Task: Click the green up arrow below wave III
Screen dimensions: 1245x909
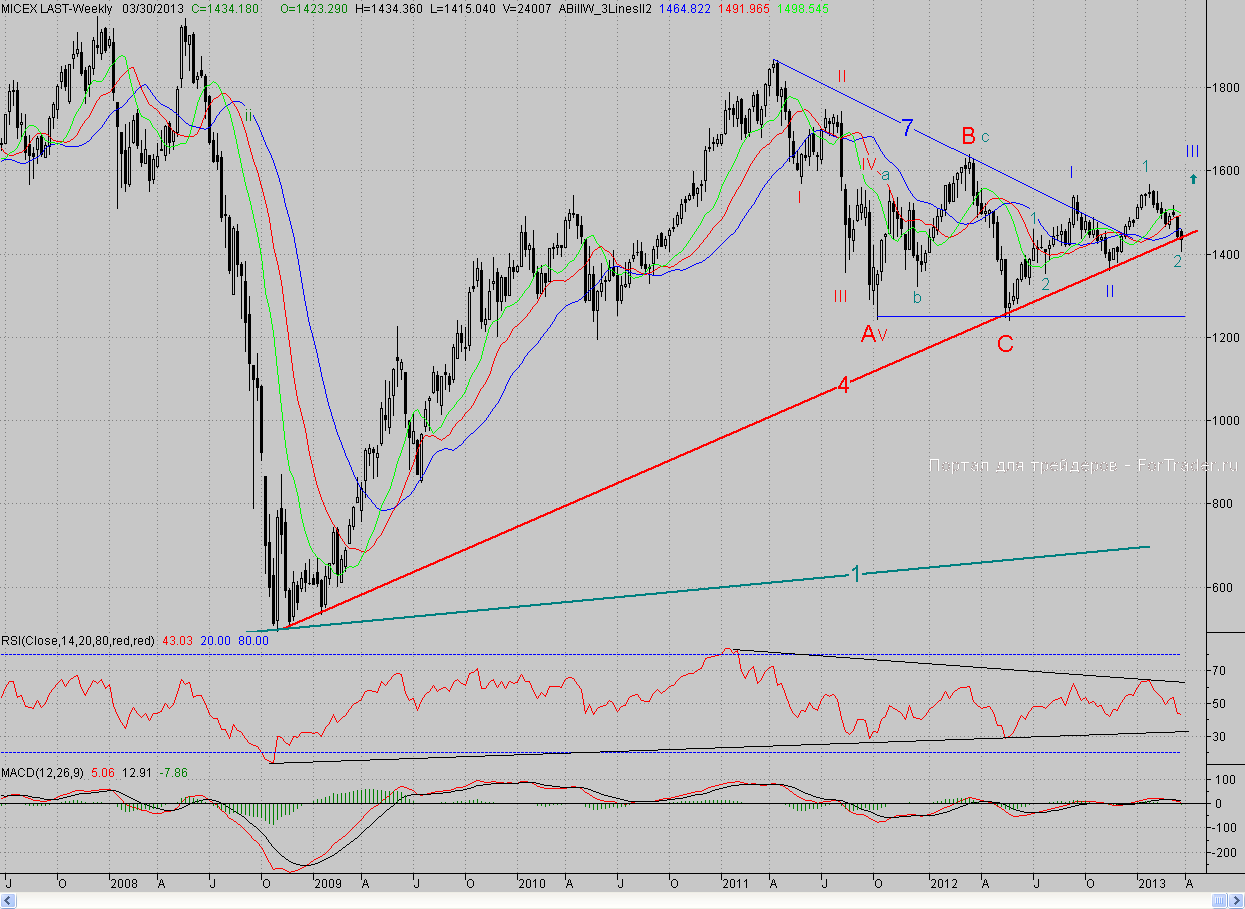Action: (1193, 179)
